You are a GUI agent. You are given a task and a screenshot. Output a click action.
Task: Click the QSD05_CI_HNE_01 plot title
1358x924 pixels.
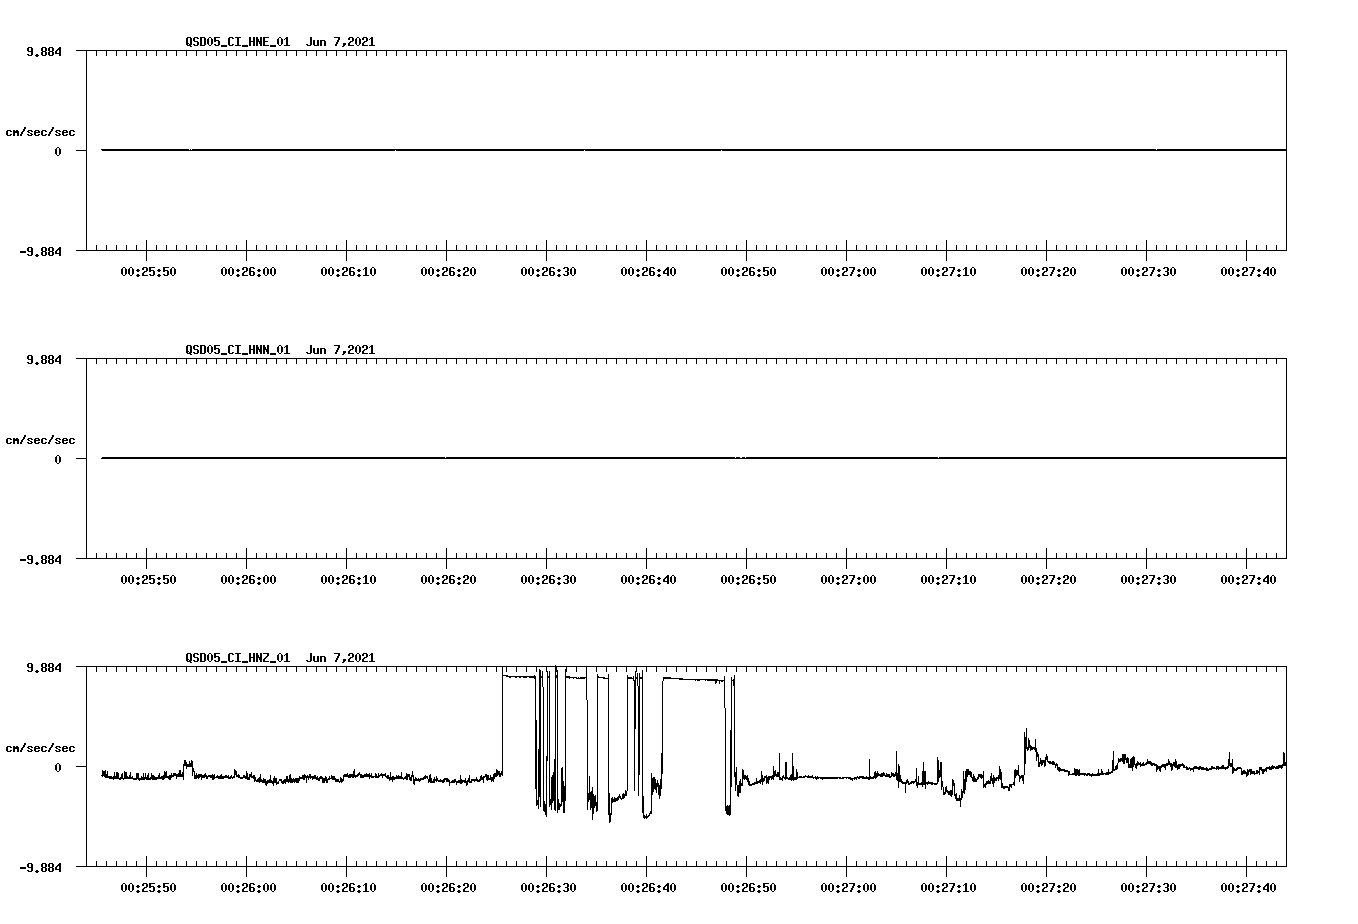(x=280, y=41)
